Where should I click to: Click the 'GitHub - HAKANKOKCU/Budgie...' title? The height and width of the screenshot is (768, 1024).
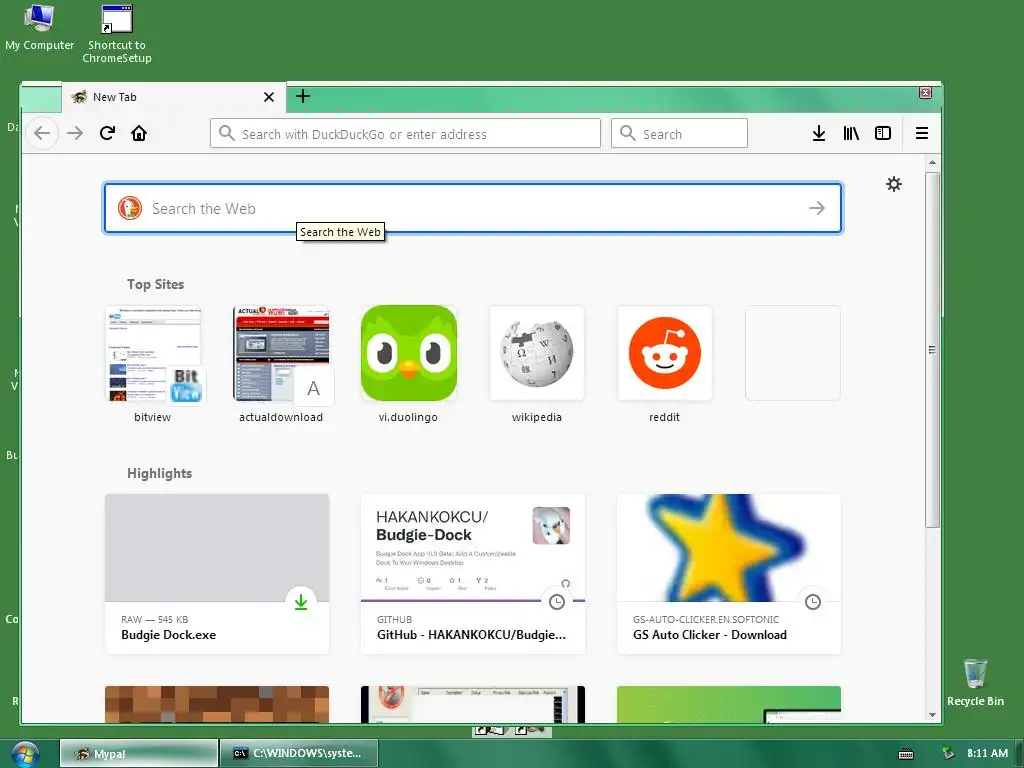[x=472, y=635]
